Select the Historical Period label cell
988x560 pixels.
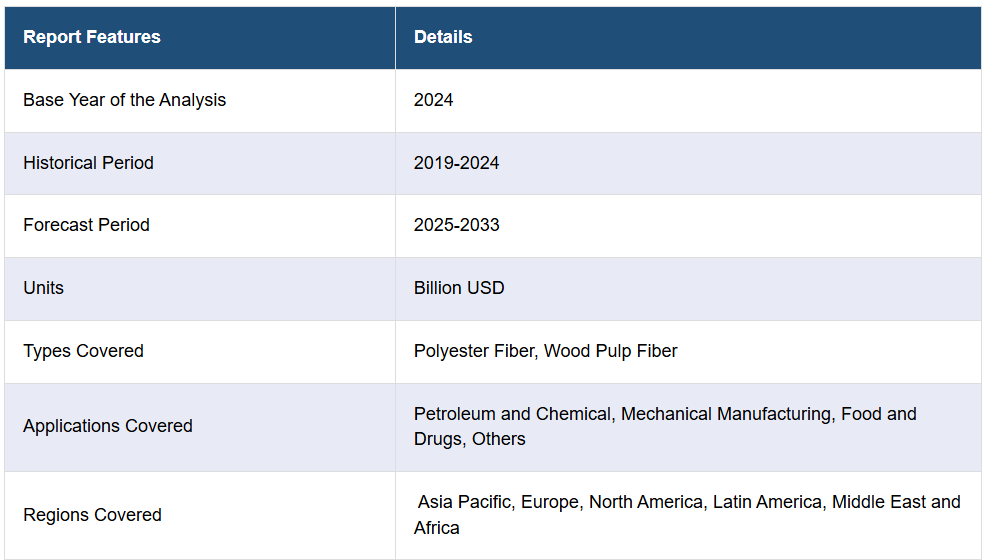click(x=88, y=163)
